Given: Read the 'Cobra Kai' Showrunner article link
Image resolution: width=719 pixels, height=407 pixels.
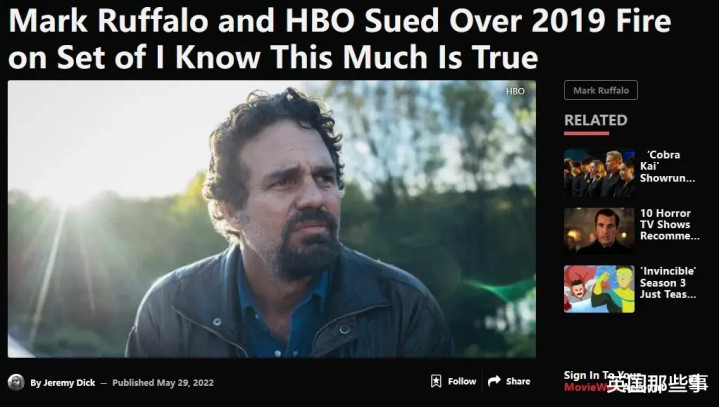Looking at the screenshot, I should tap(667, 166).
